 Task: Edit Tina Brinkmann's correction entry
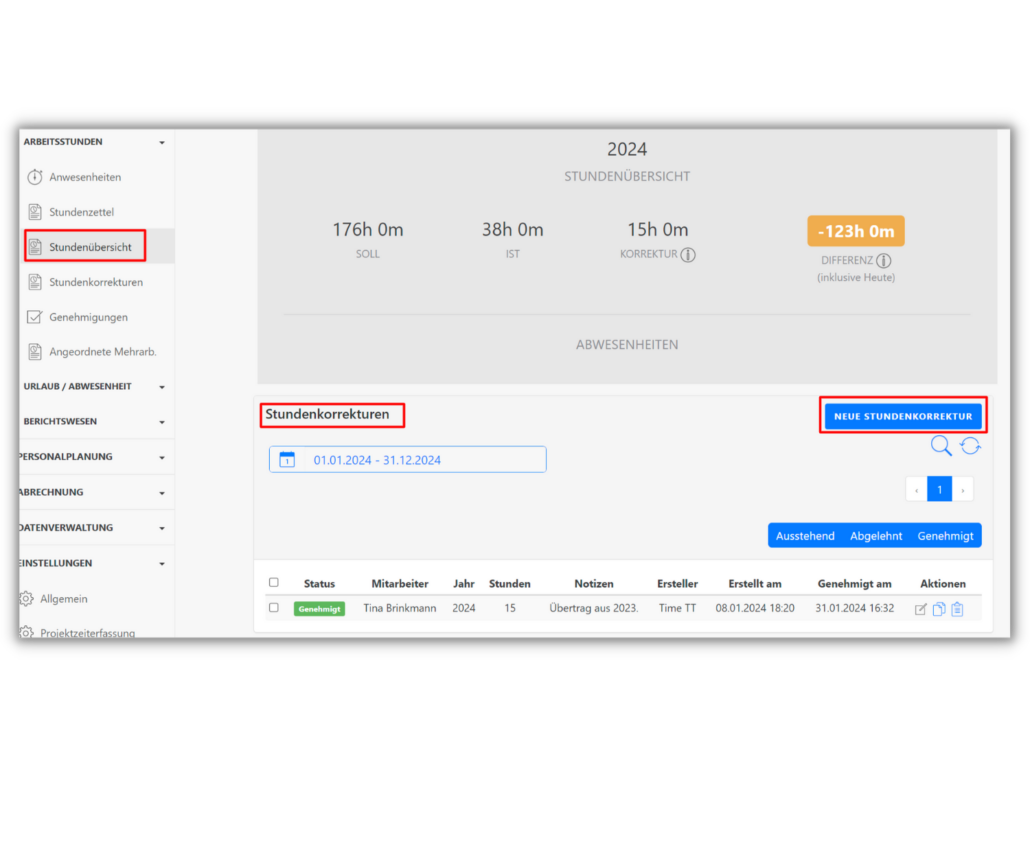pyautogui.click(x=921, y=609)
